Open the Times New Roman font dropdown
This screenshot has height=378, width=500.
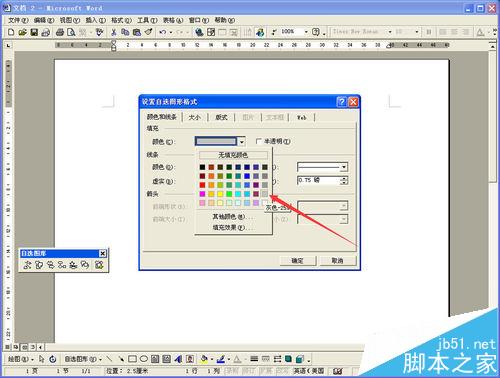coord(390,32)
